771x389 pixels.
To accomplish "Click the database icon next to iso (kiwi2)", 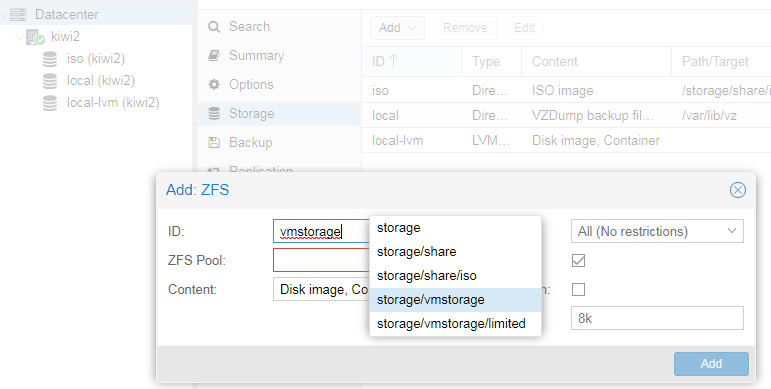I will pos(50,59).
